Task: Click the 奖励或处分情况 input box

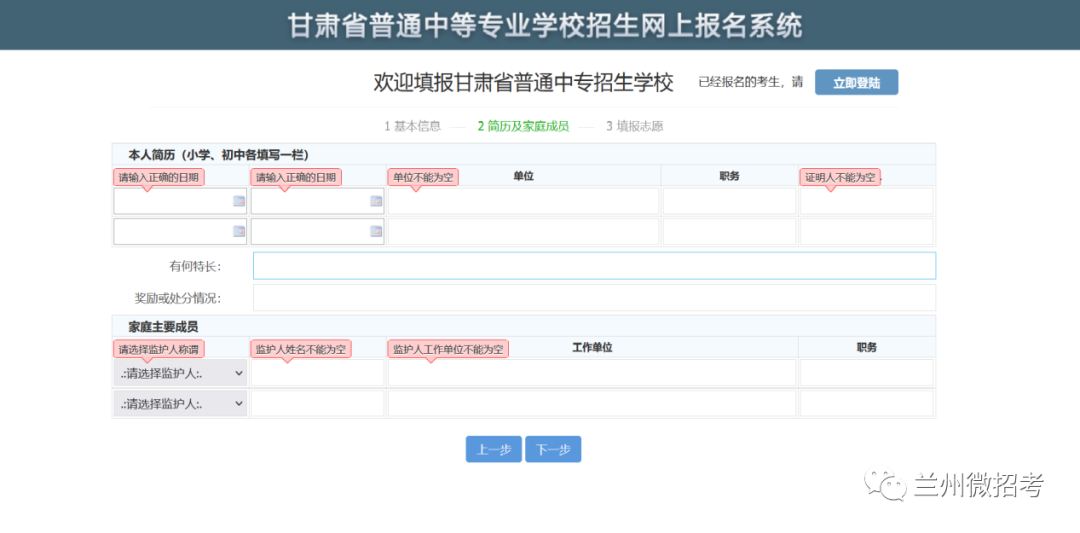Action: 594,298
